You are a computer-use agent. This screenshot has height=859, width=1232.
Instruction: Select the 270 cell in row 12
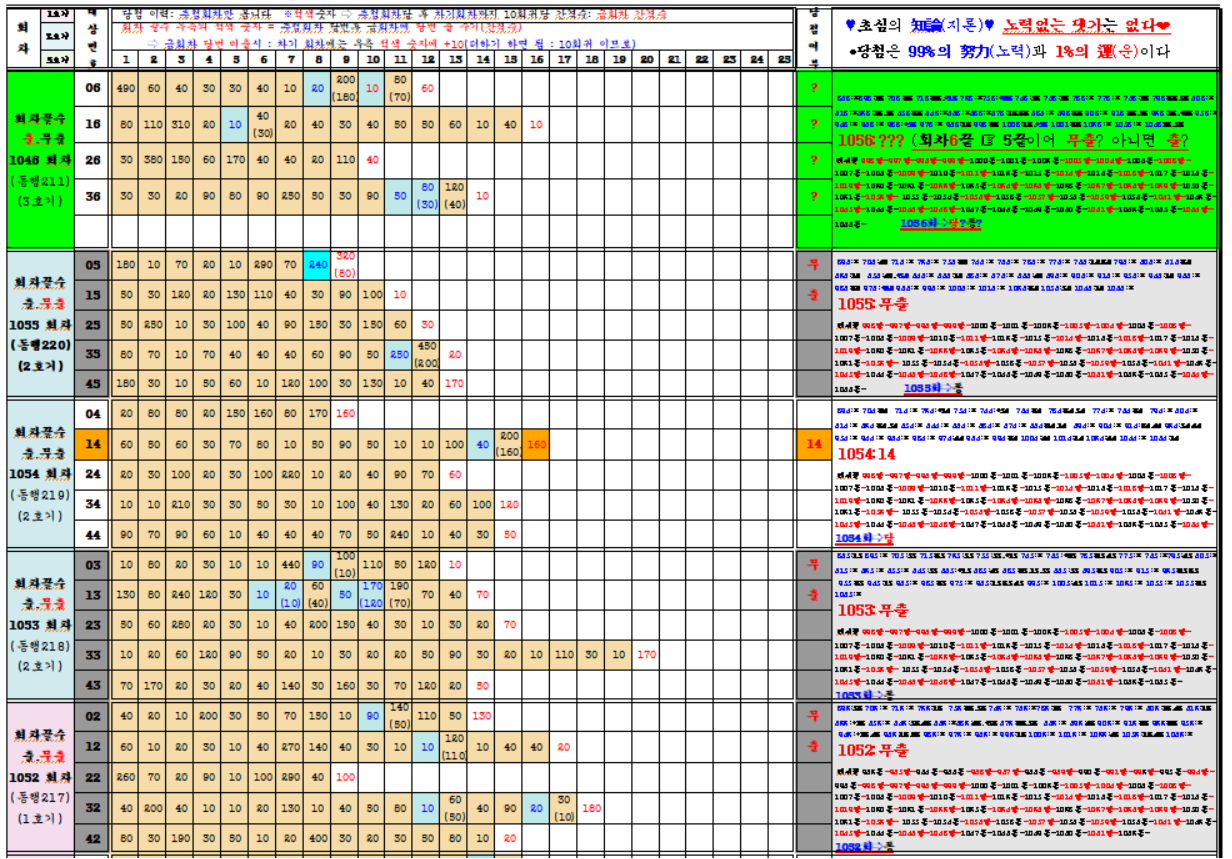click(291, 747)
